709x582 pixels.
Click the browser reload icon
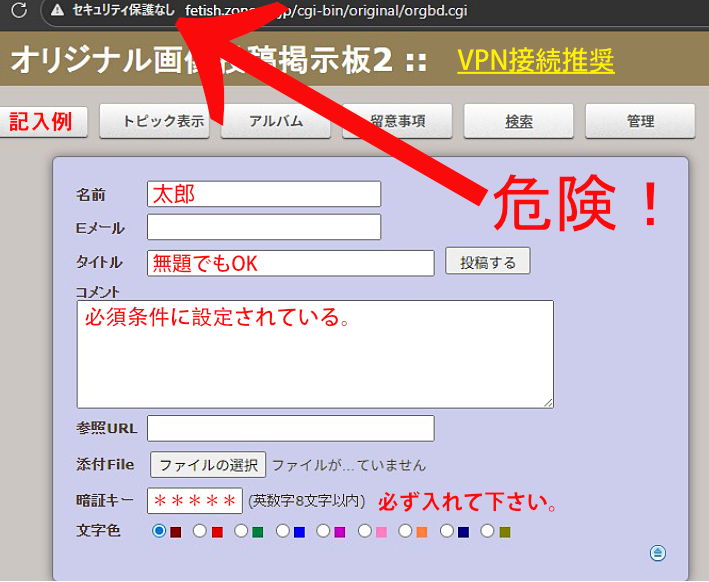point(17,11)
